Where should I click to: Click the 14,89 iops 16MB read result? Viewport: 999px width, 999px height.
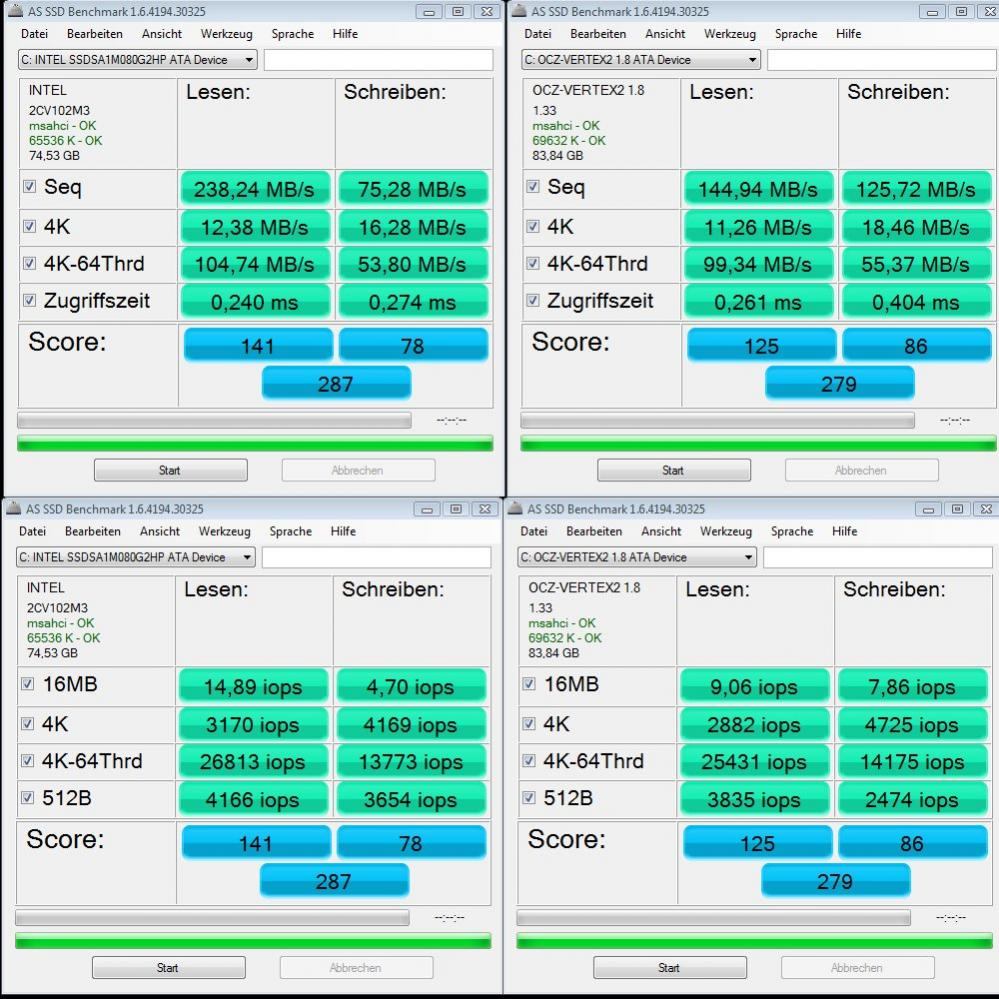[253, 686]
